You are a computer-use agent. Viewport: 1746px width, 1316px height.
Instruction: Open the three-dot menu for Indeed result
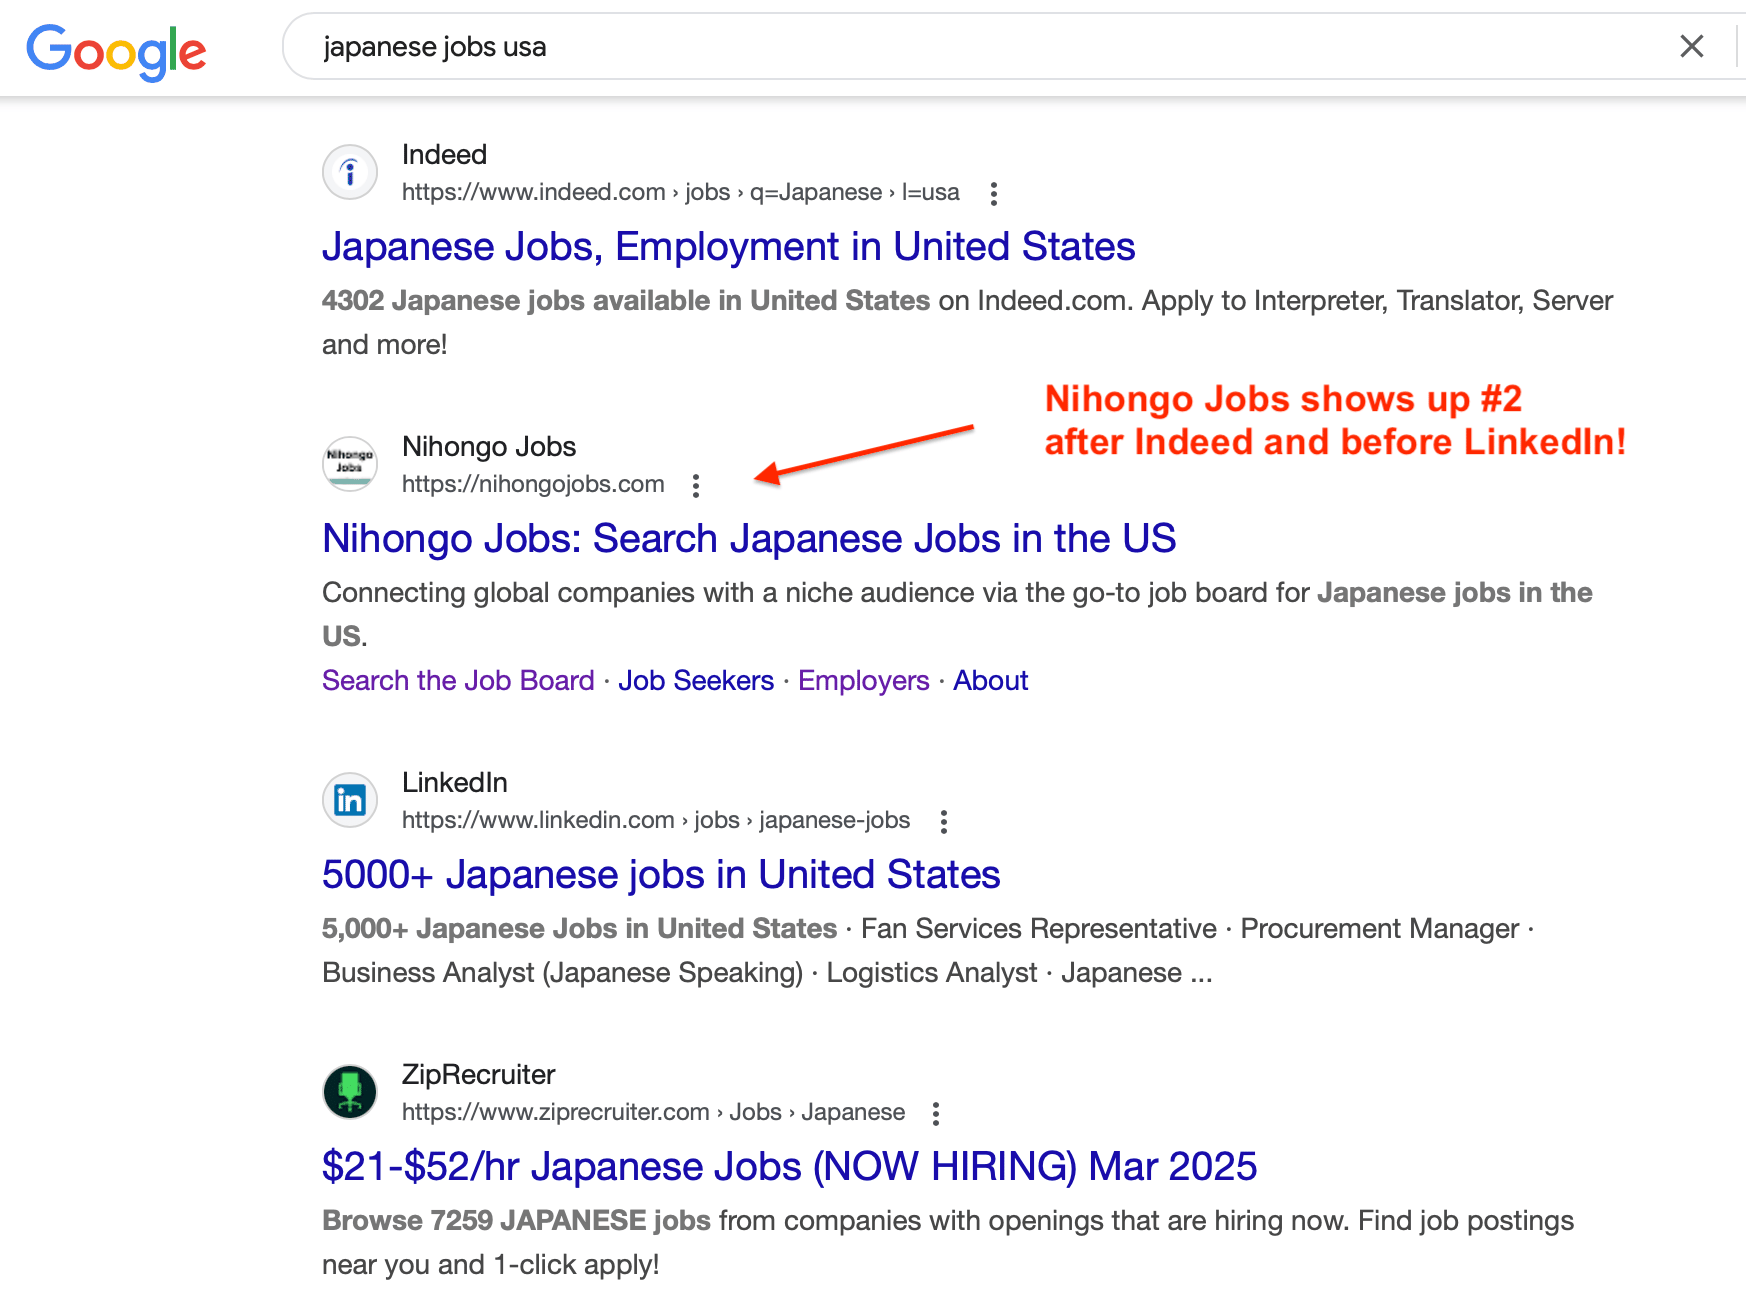pos(993,193)
